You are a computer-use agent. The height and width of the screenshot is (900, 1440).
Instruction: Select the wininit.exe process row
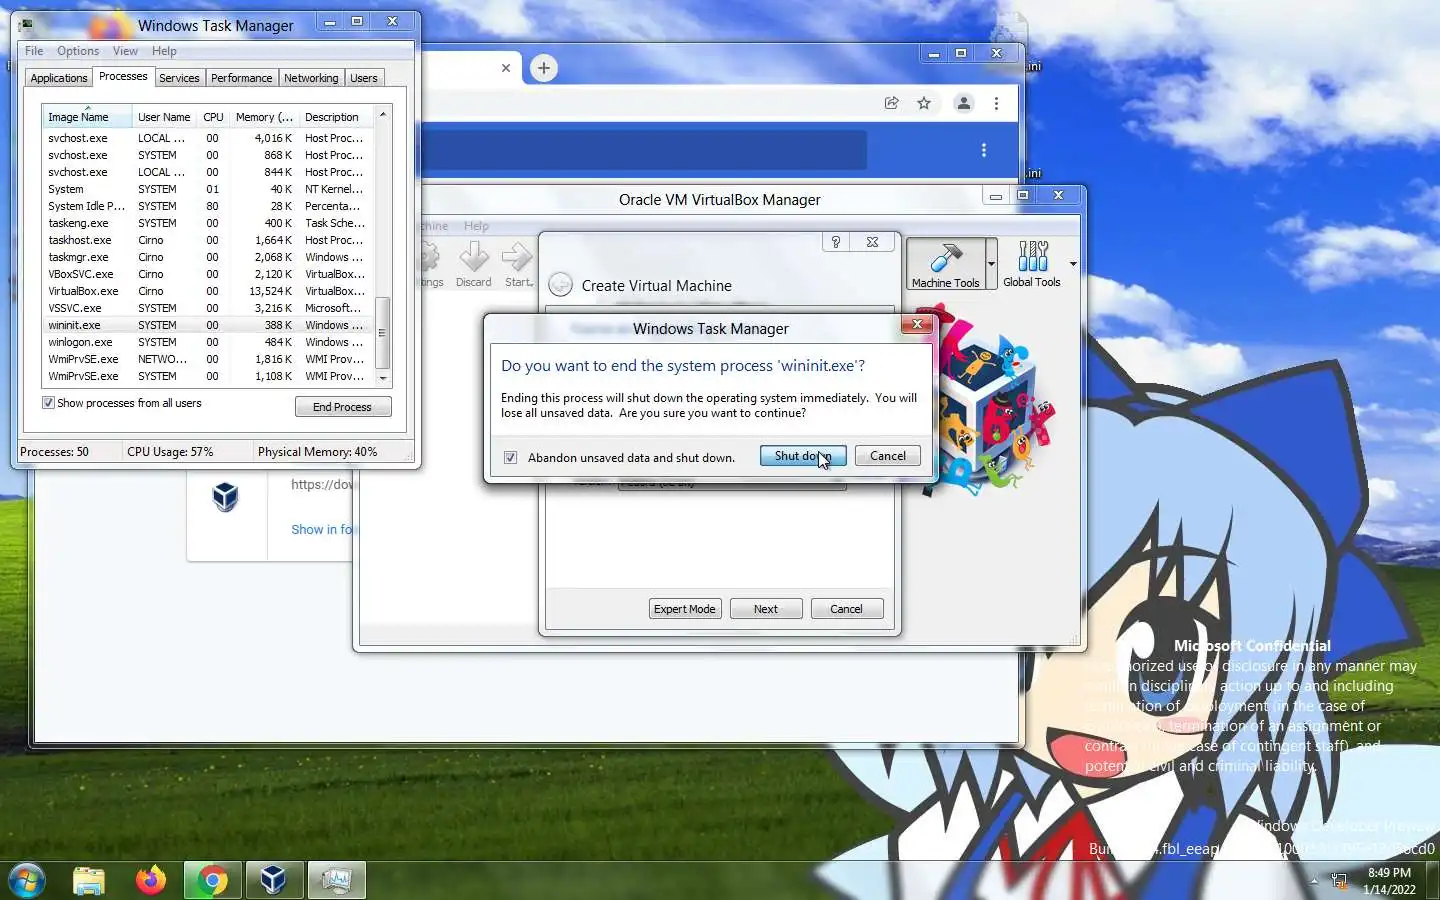208,325
